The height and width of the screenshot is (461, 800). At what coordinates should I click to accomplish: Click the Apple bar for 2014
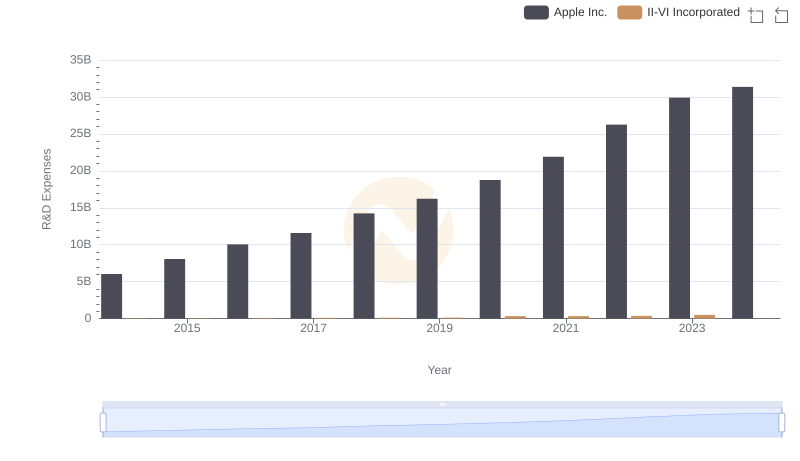tap(112, 296)
